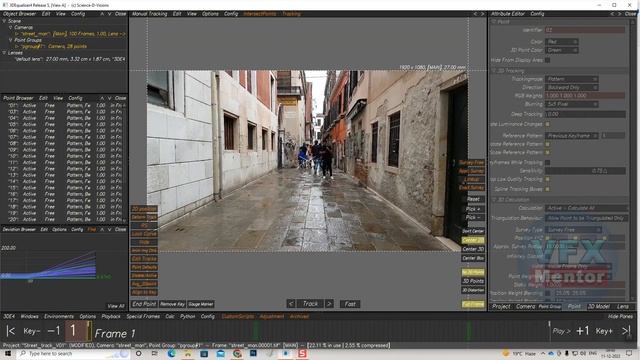Move Point Browser pane down with arrow
Viewport: 640px width, 360px height.
(x=109, y=98)
